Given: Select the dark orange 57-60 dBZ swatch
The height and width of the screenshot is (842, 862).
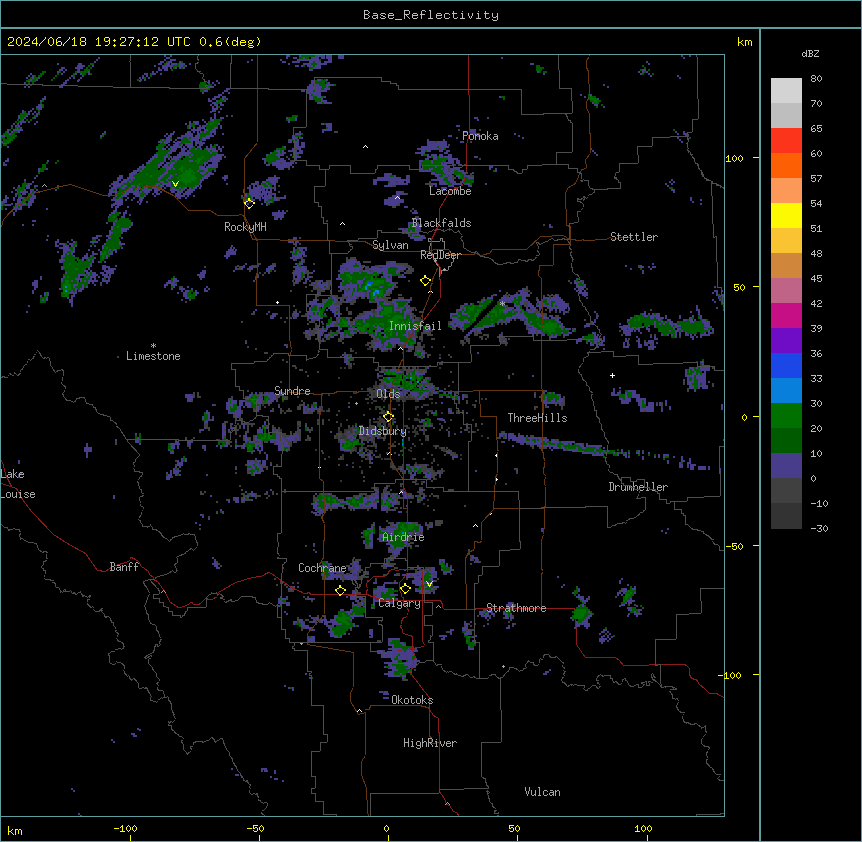Looking at the screenshot, I should point(786,165).
